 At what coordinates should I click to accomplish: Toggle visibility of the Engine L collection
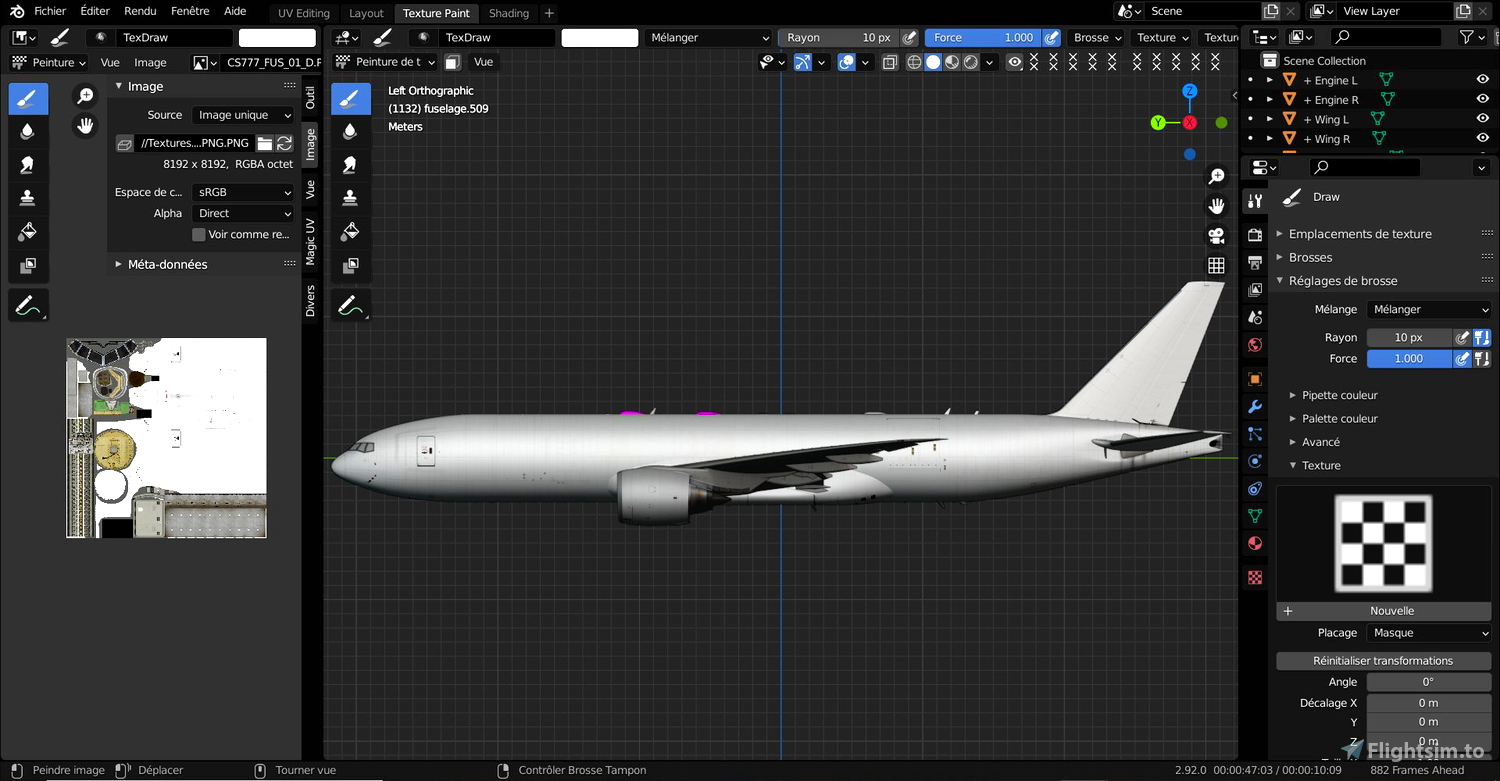click(1482, 79)
